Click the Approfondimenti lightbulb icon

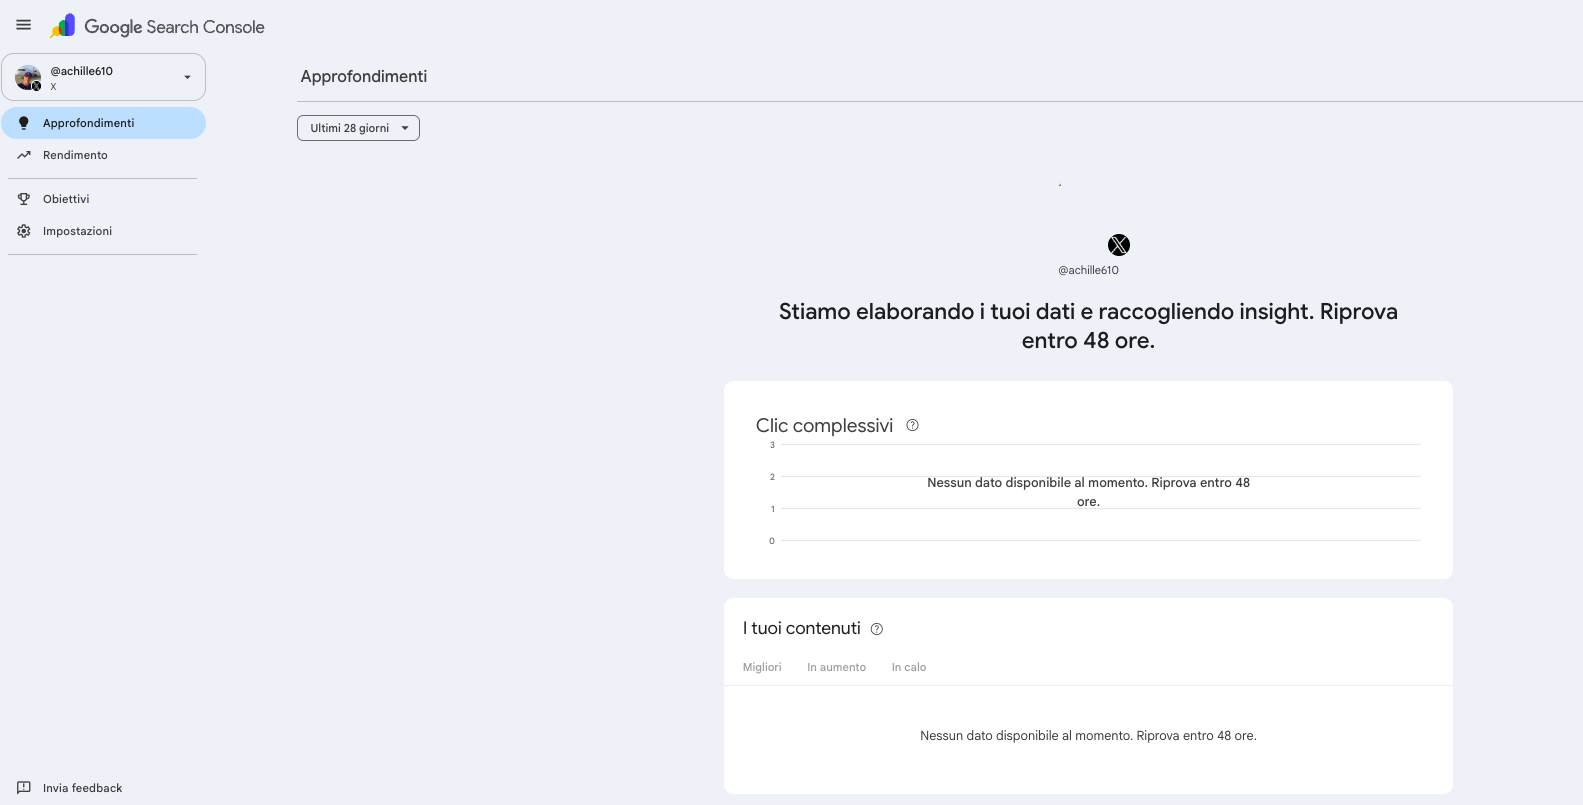[24, 123]
